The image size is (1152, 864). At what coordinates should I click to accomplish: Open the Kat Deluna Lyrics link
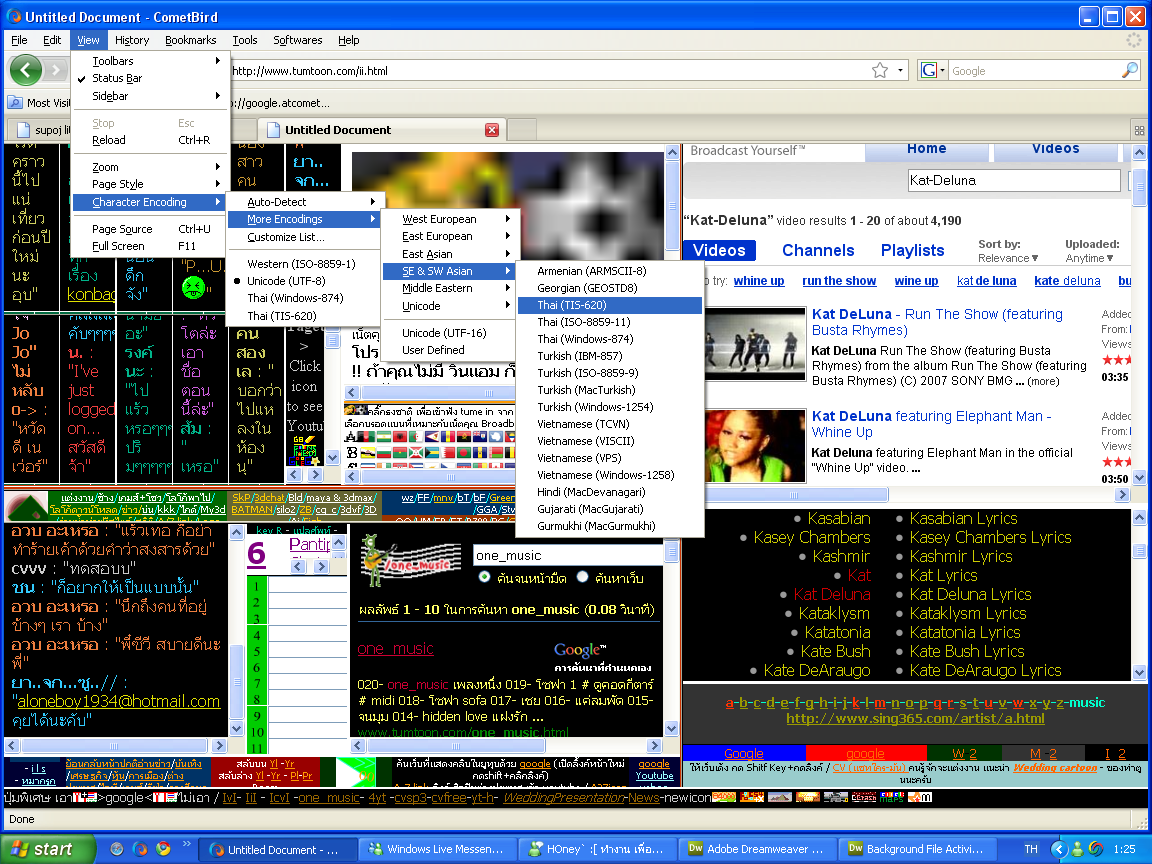click(x=970, y=594)
